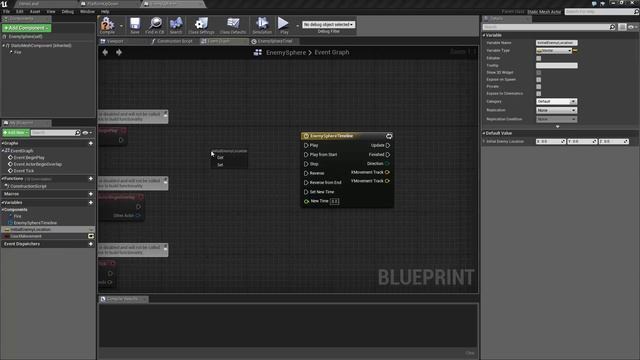Add a new graph with plus icon
This screenshot has width=640, height=360.
[91, 143]
